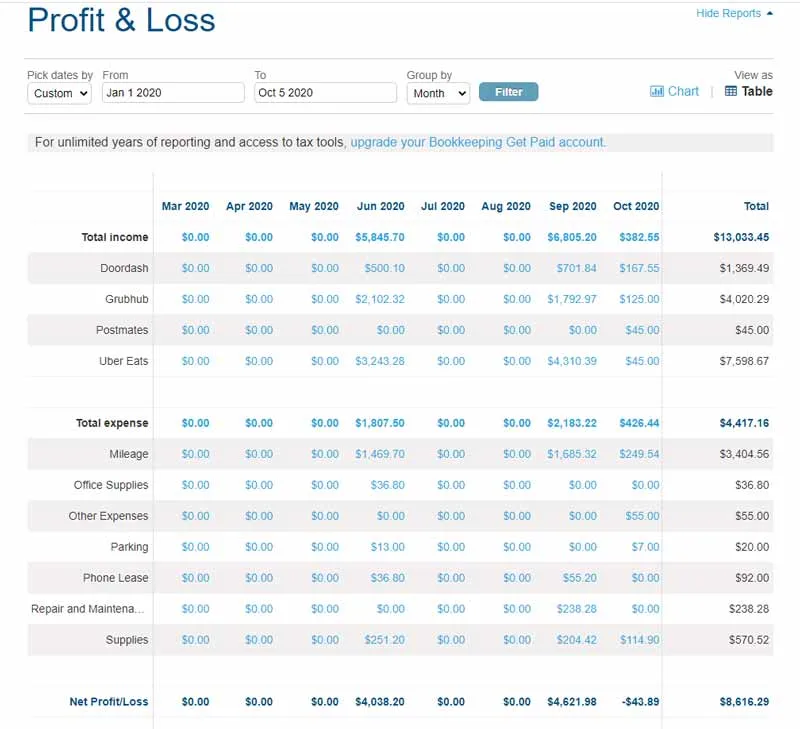800x729 pixels.
Task: Open upgrade your Bookkeeping Get Paid account link
Action: (478, 142)
